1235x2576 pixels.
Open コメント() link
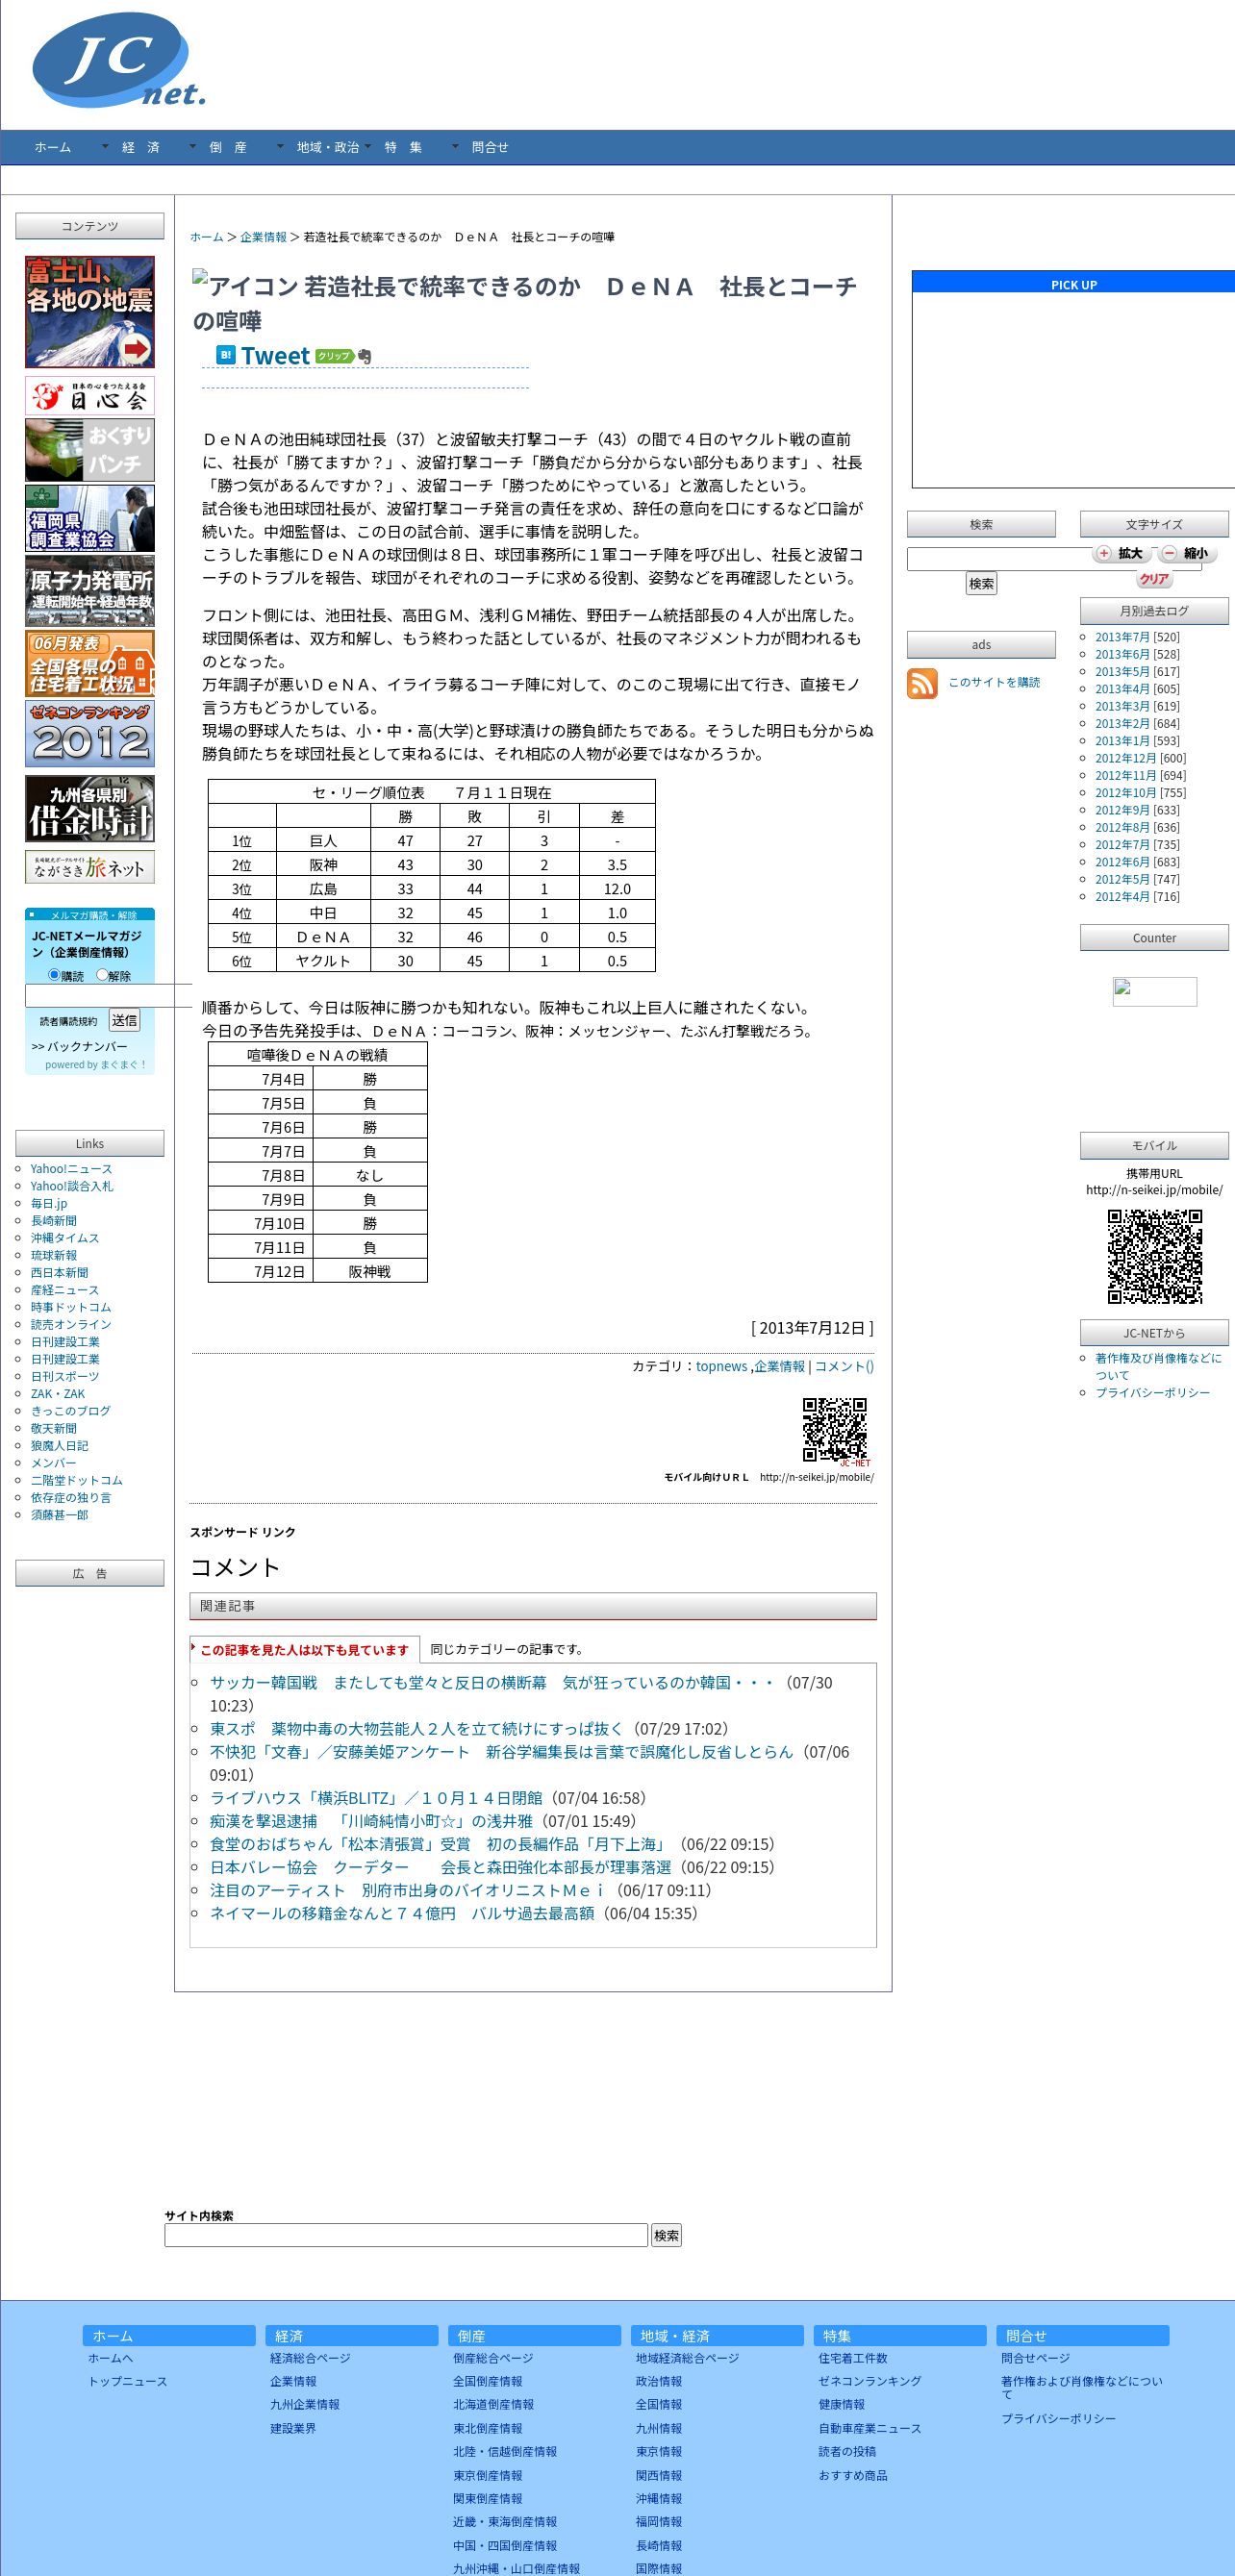click(x=844, y=1367)
